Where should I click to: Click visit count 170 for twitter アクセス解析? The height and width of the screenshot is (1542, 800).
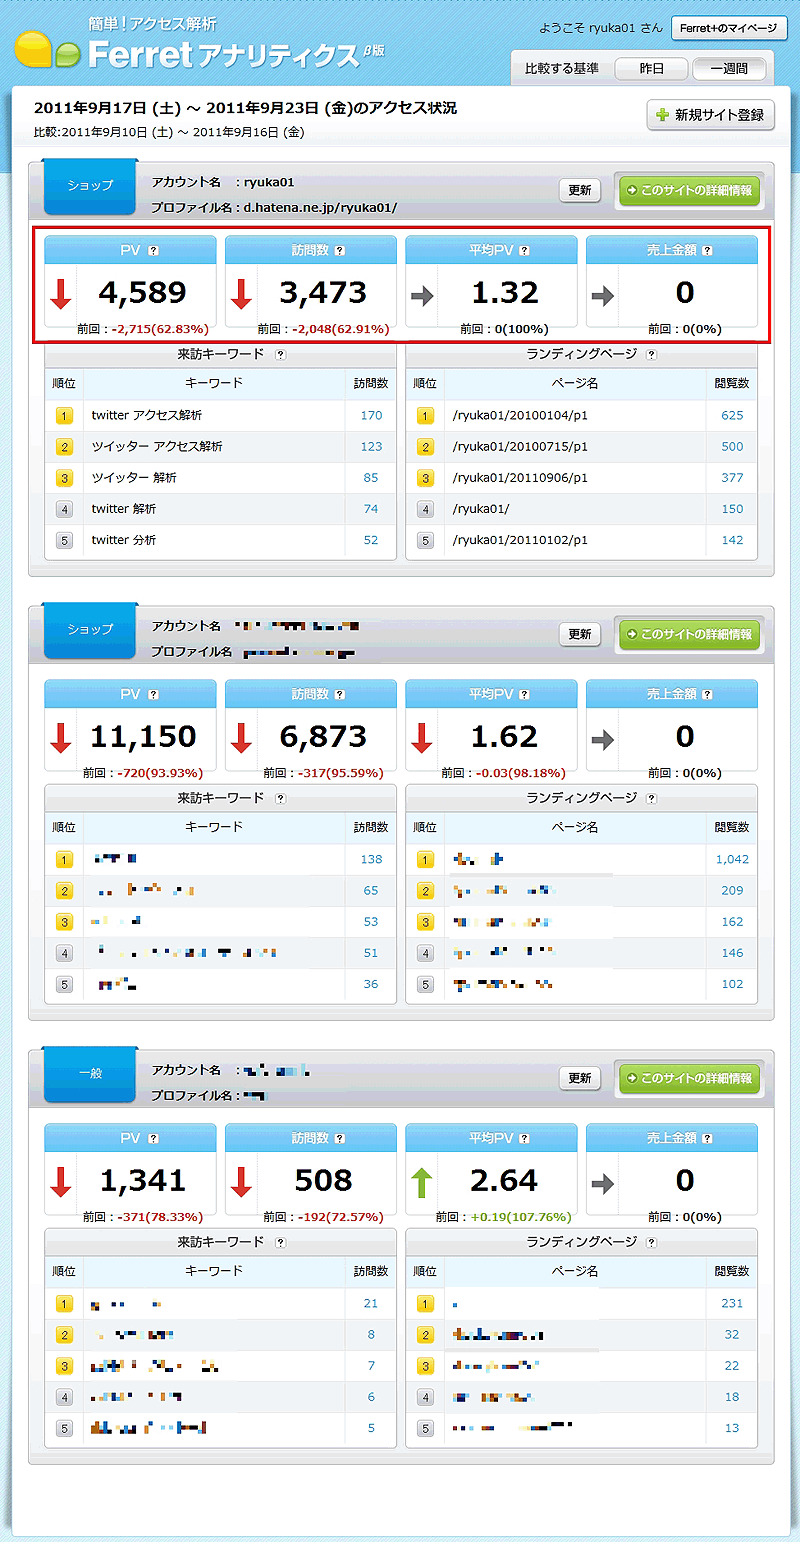[x=371, y=415]
